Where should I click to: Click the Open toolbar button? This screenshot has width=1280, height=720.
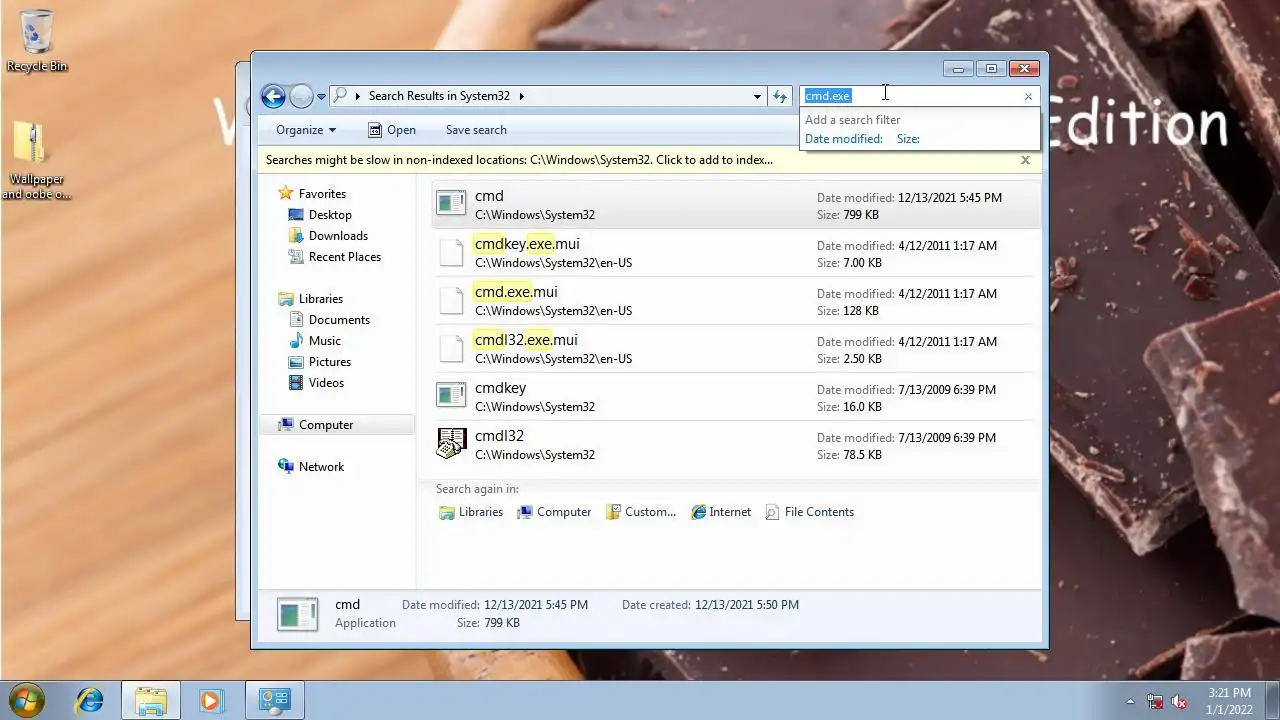(x=392, y=130)
